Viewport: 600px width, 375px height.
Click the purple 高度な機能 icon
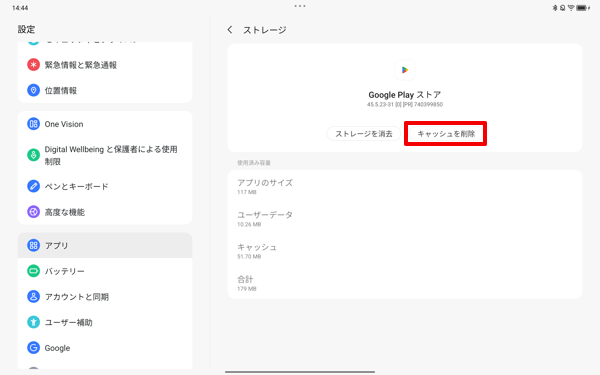pyautogui.click(x=33, y=212)
